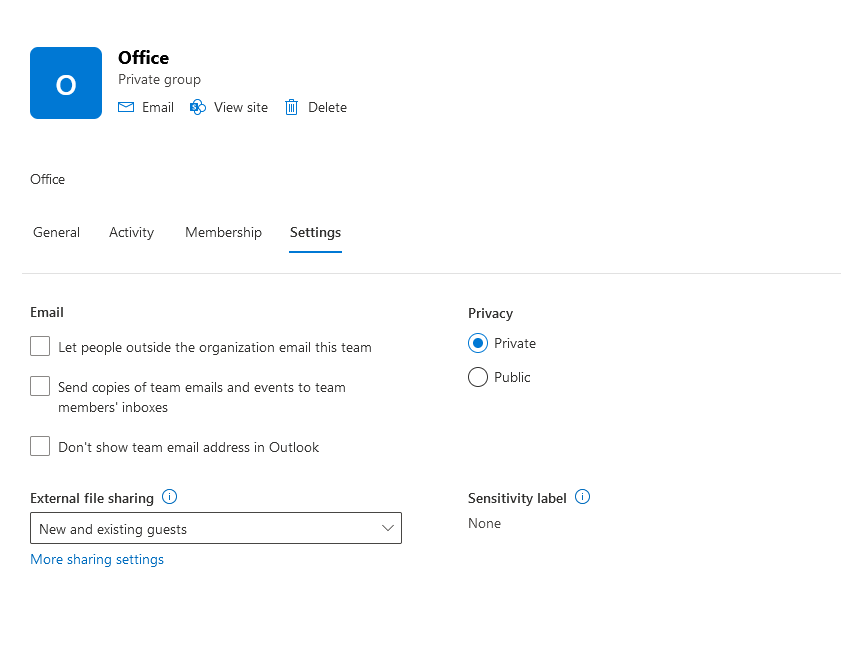This screenshot has width=841, height=667.
Task: Switch to the General tab
Action: (x=56, y=232)
